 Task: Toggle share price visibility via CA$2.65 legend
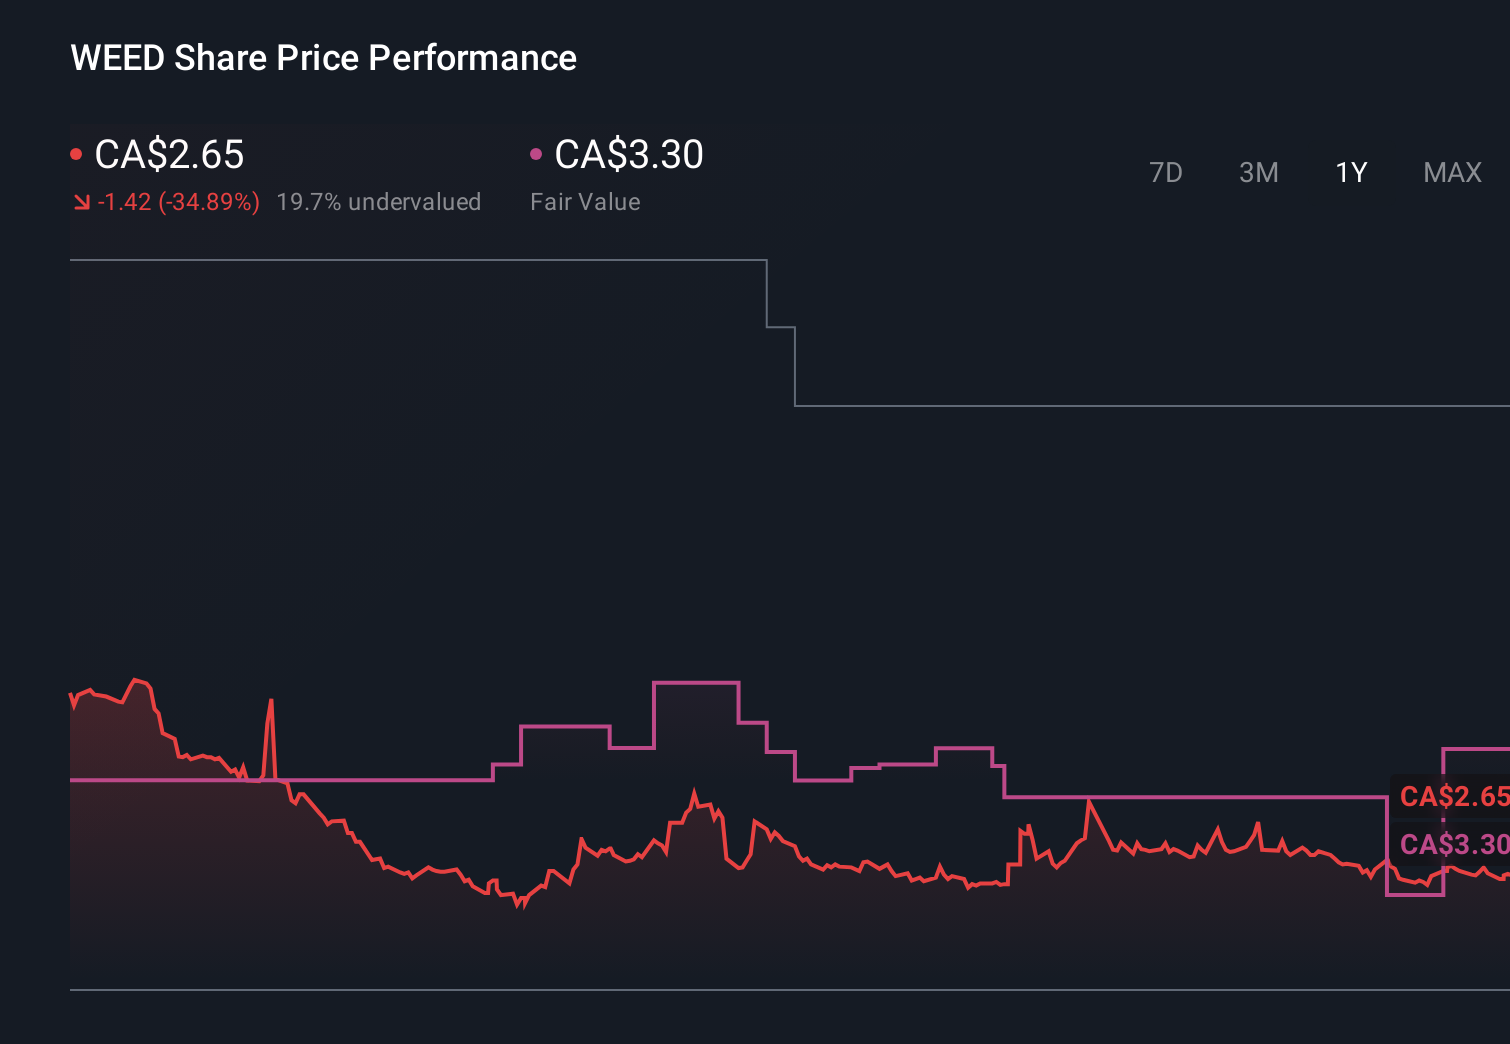coord(168,154)
